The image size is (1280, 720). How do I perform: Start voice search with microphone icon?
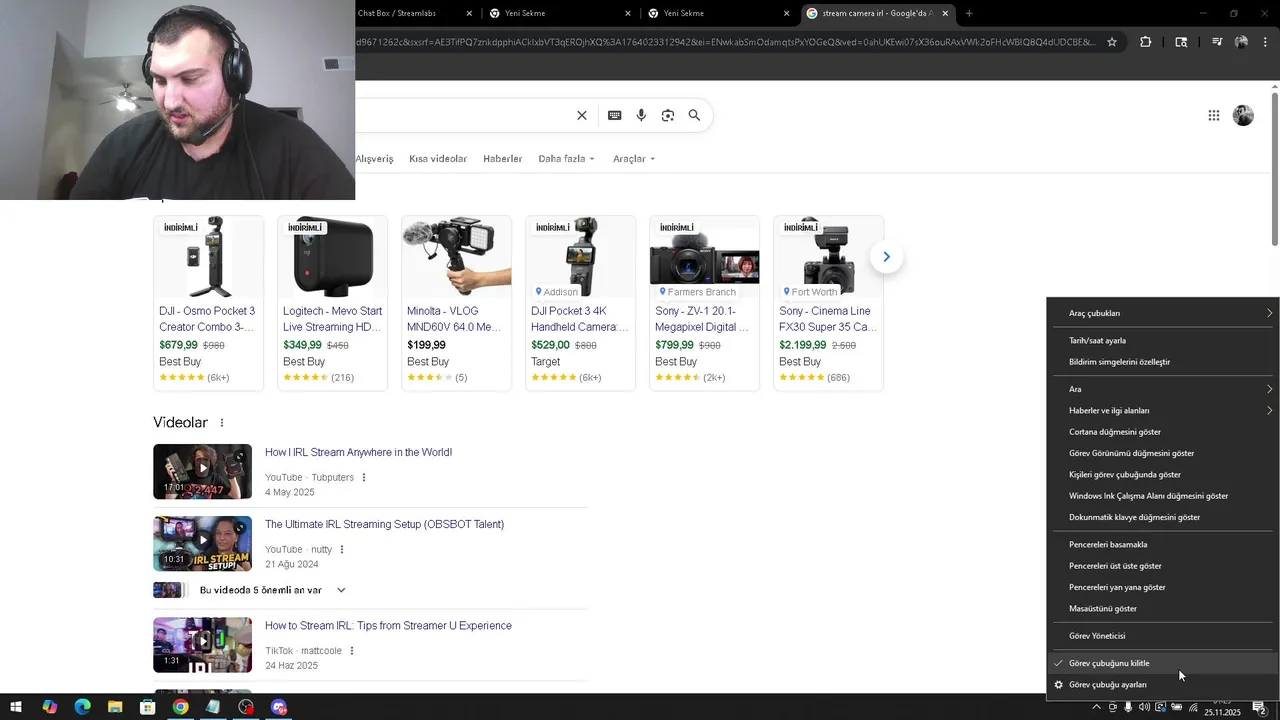[x=641, y=115]
